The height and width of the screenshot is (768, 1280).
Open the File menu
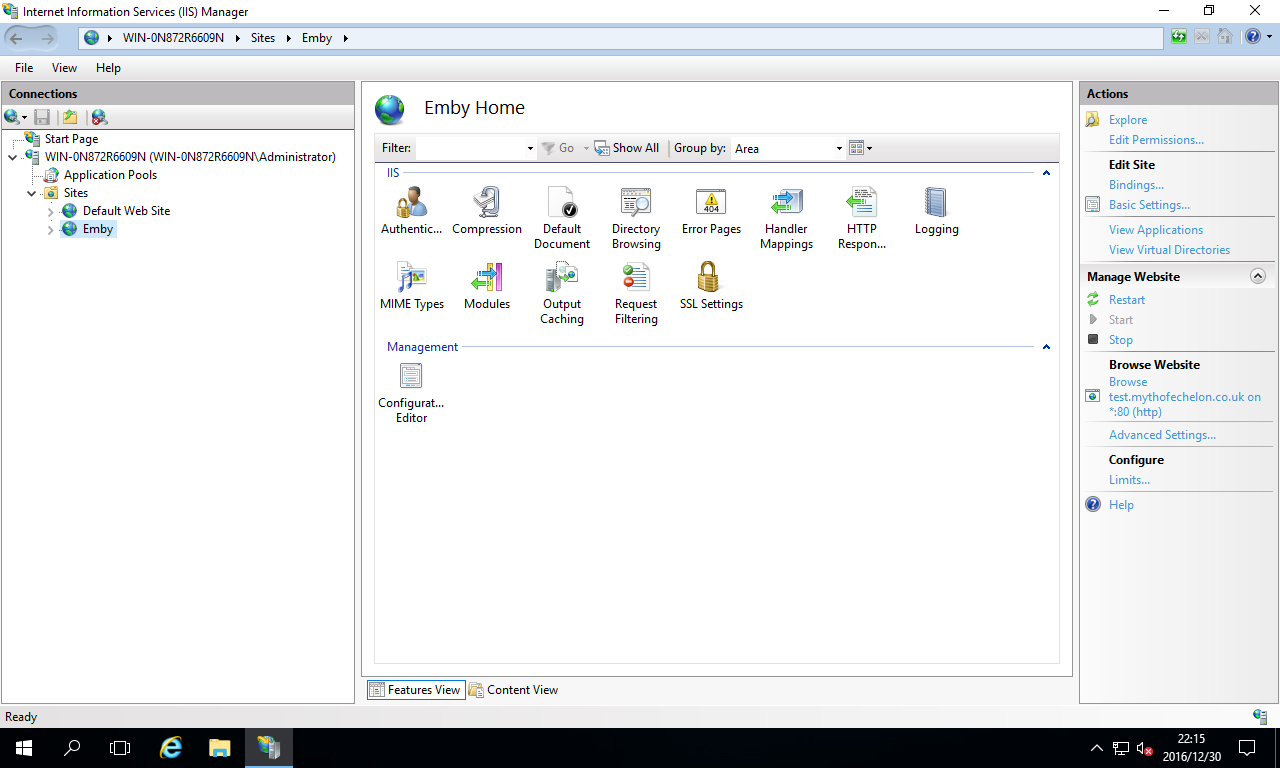(x=24, y=68)
